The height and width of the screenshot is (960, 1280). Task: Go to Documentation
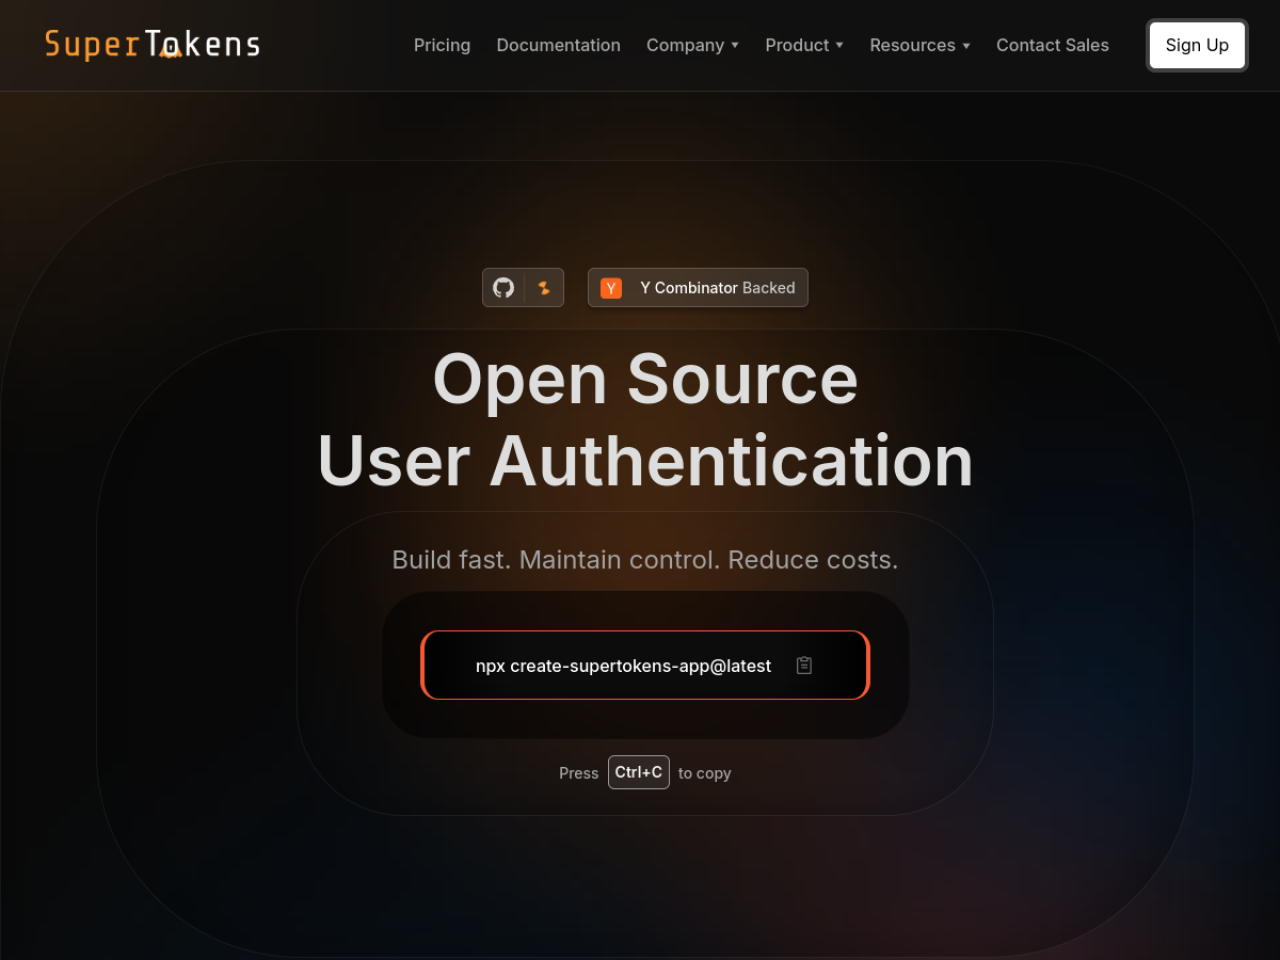[x=558, y=45]
